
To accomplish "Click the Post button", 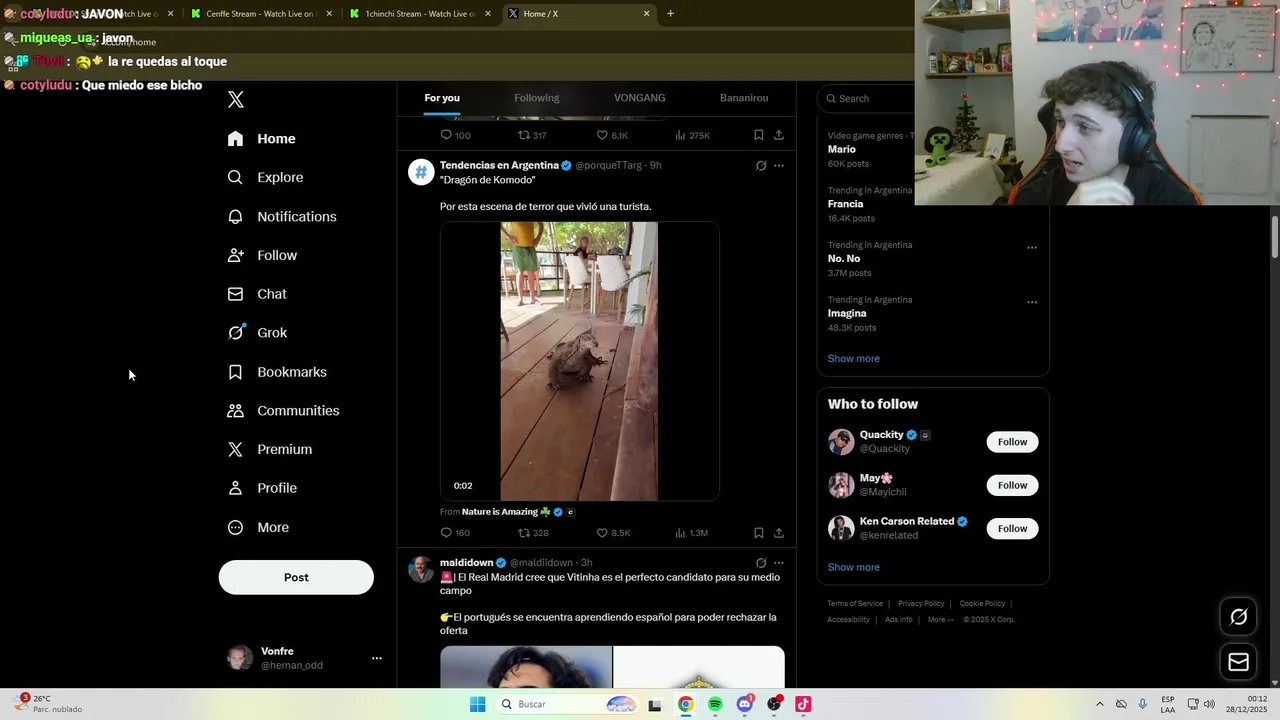I will click(296, 577).
